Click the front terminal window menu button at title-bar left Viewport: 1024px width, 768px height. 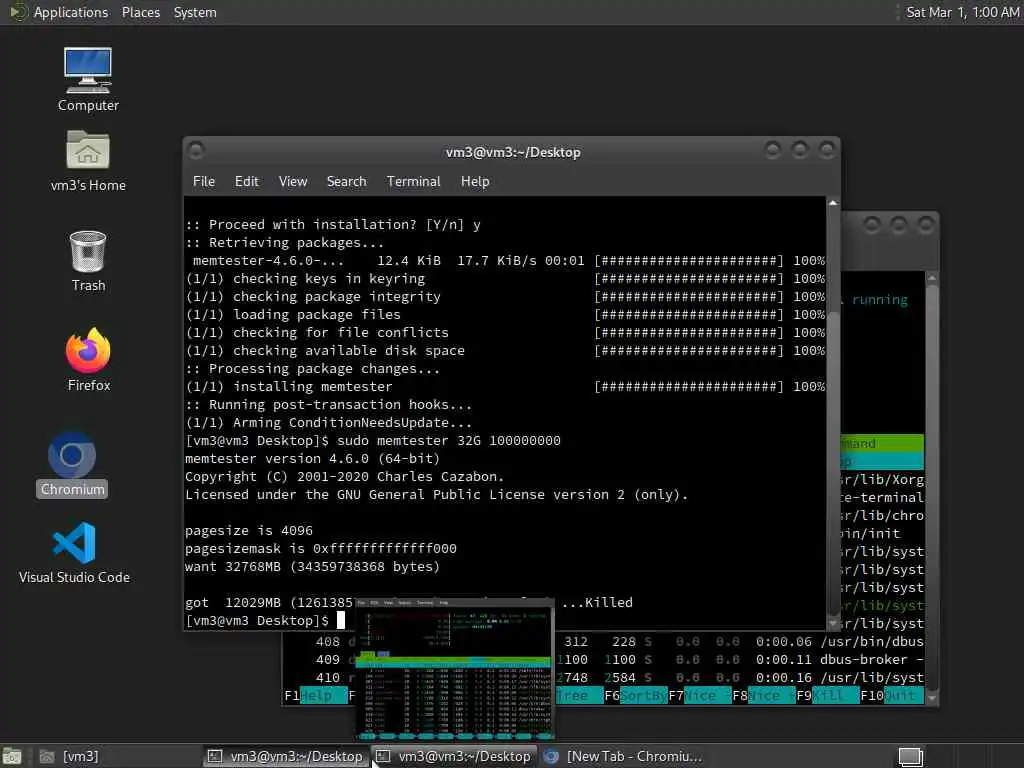click(x=196, y=151)
